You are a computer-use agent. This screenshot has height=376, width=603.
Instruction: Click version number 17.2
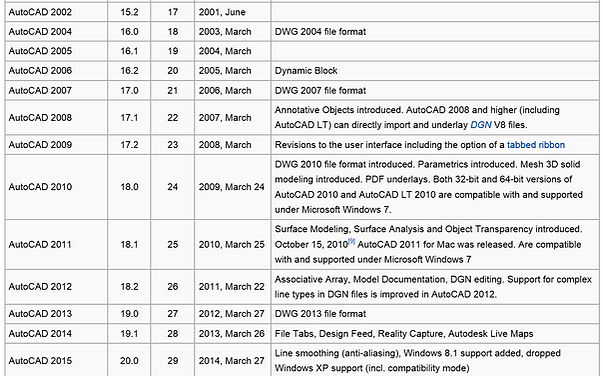tap(129, 145)
